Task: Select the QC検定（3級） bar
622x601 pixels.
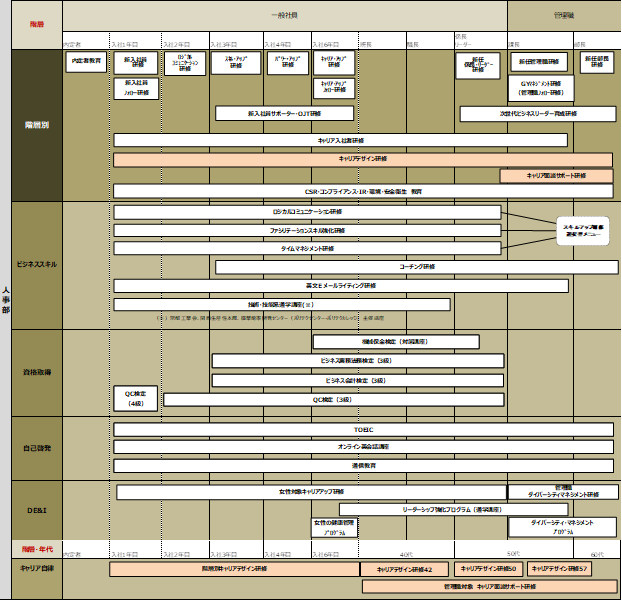Action: pos(334,400)
